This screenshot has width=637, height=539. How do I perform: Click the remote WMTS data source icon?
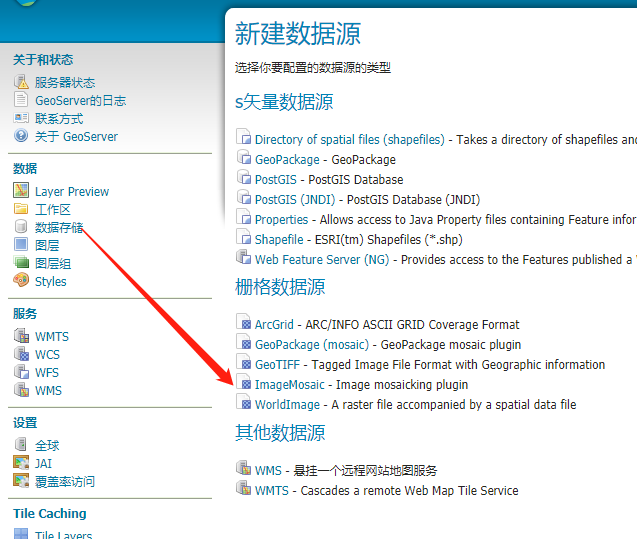coord(244,488)
